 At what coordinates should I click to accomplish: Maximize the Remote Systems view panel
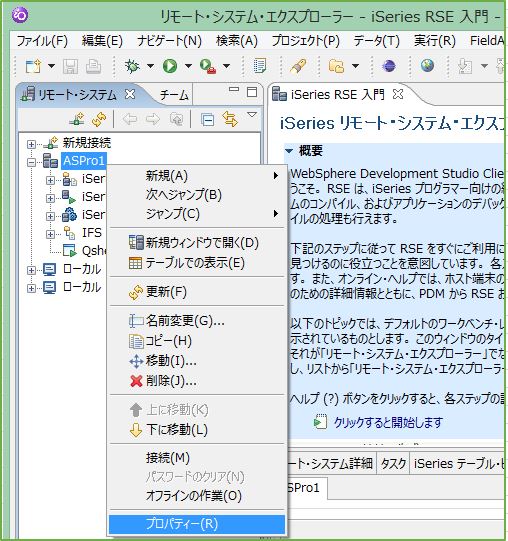252,92
